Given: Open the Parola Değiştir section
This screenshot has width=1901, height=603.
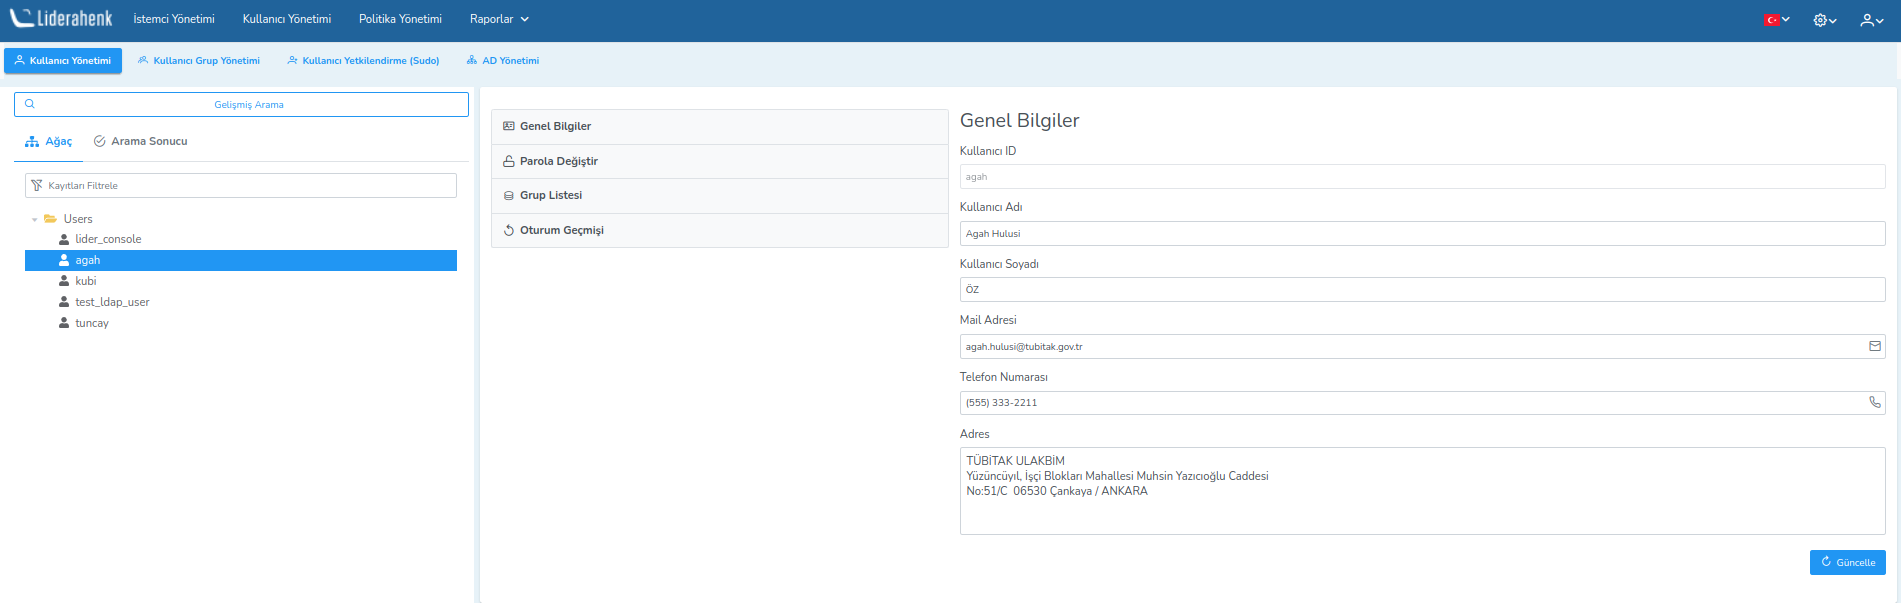Looking at the screenshot, I should click(558, 161).
